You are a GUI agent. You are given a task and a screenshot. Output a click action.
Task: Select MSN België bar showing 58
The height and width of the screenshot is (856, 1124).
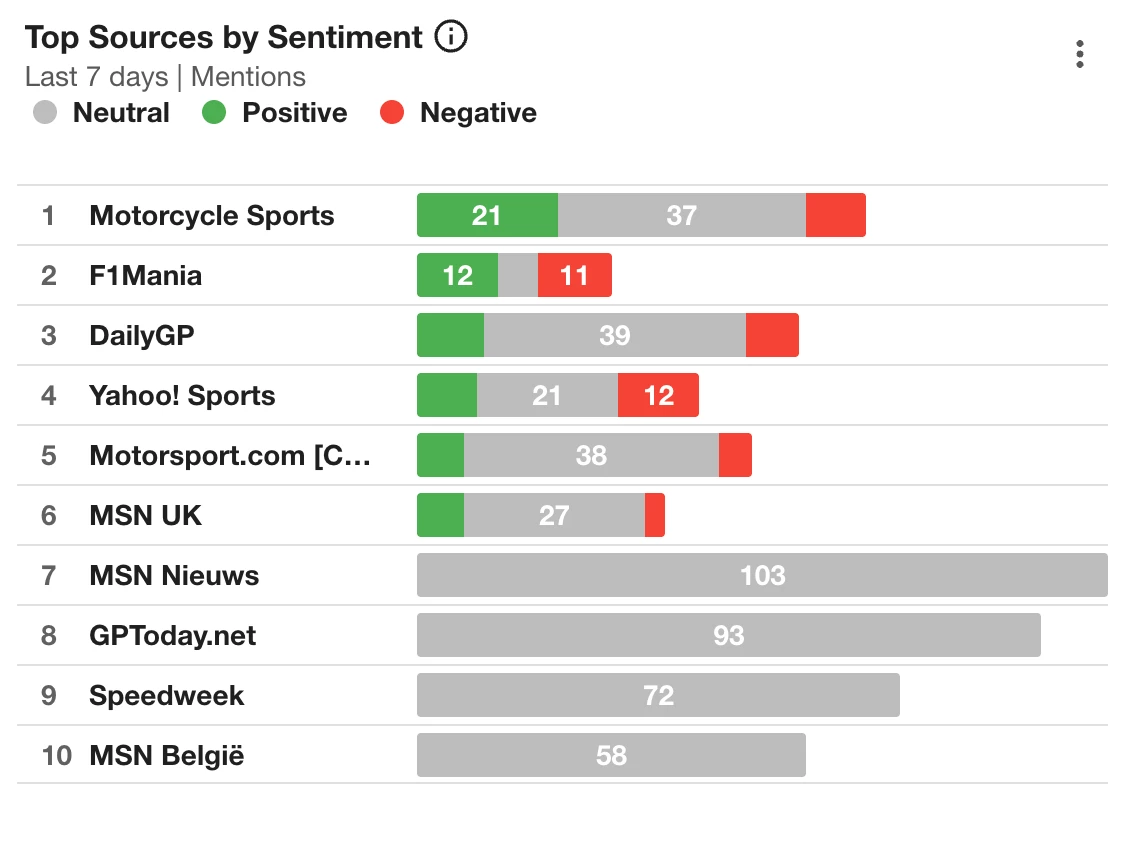point(611,756)
